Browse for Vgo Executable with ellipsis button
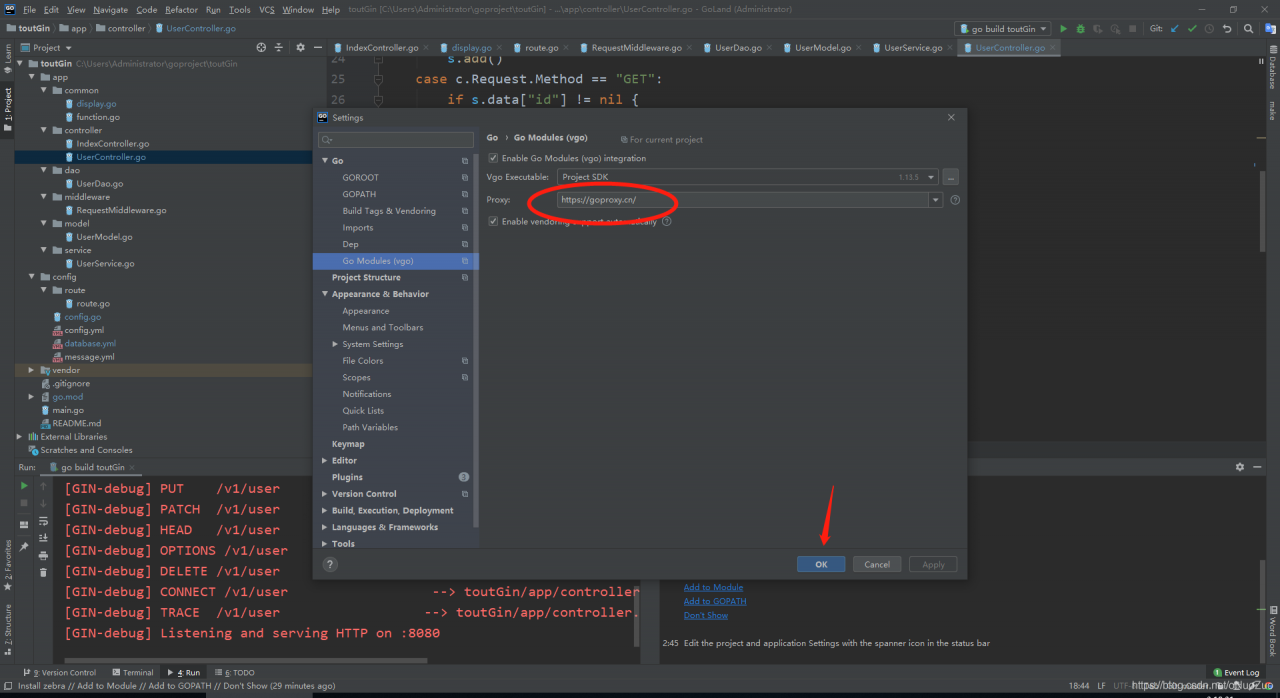The width and height of the screenshot is (1280, 698). tap(951, 177)
